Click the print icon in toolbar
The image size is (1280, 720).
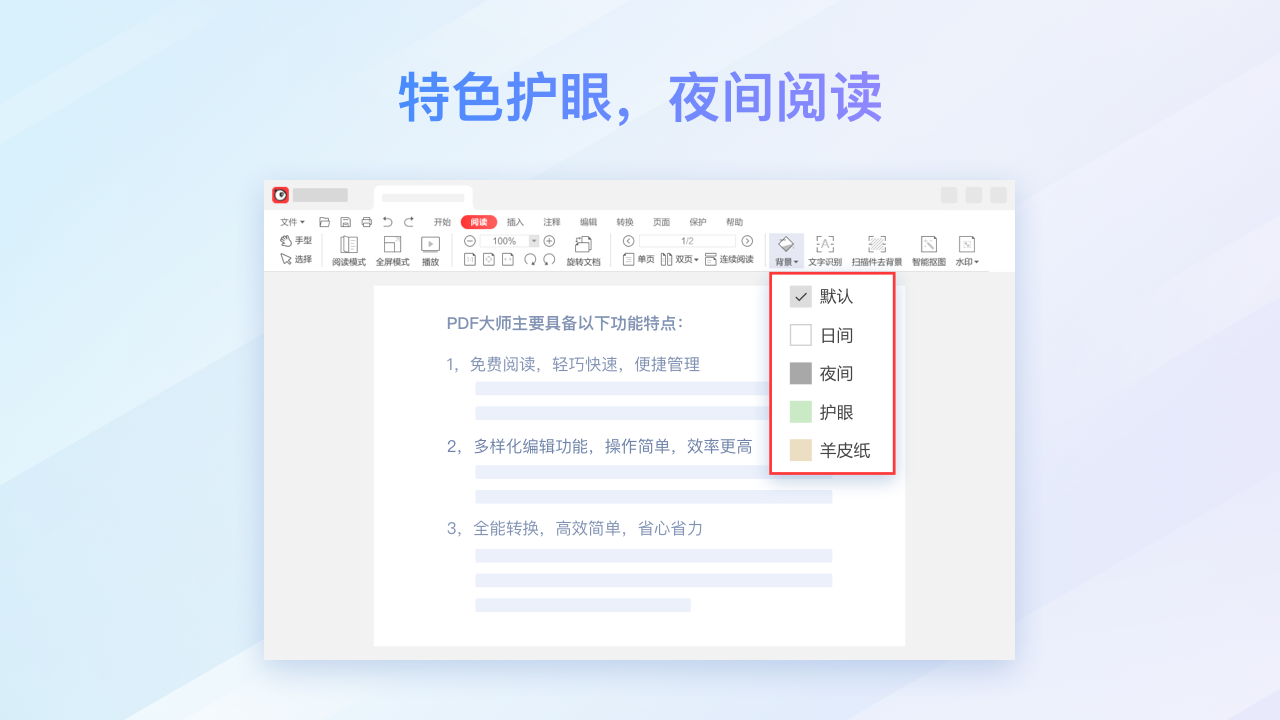click(366, 222)
